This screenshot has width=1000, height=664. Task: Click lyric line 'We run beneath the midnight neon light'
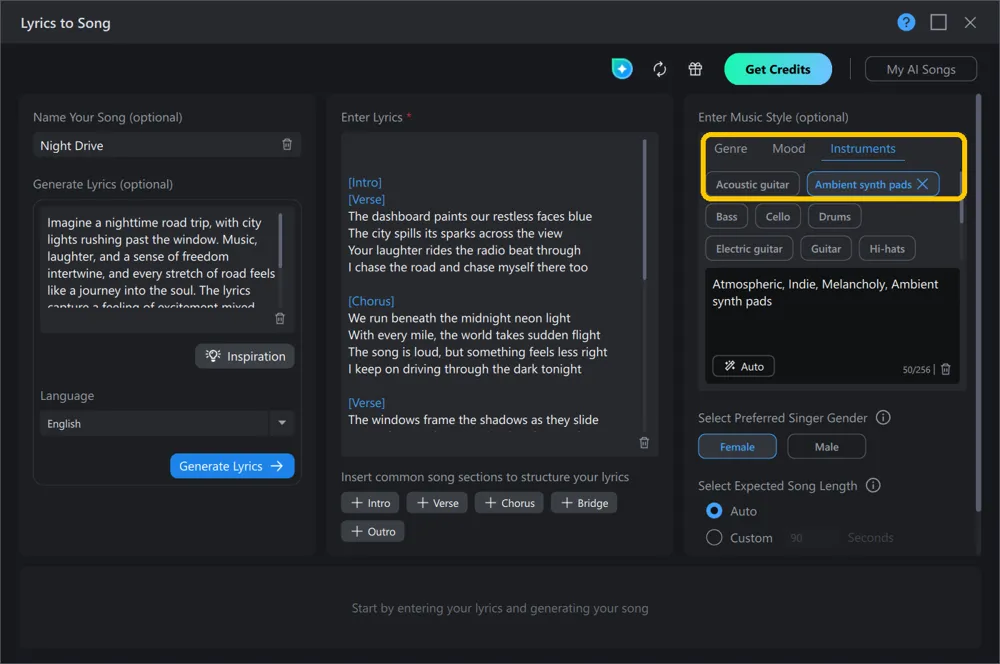point(459,318)
